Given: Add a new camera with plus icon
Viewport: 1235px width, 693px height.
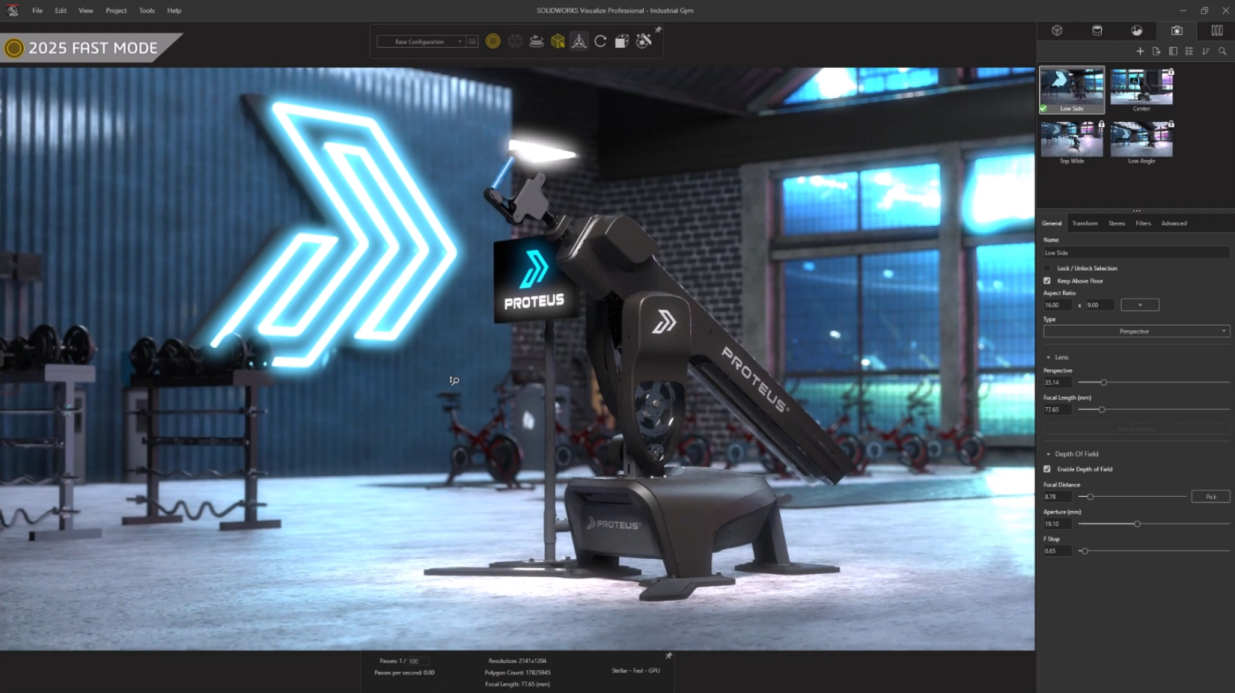Looking at the screenshot, I should point(1140,51).
